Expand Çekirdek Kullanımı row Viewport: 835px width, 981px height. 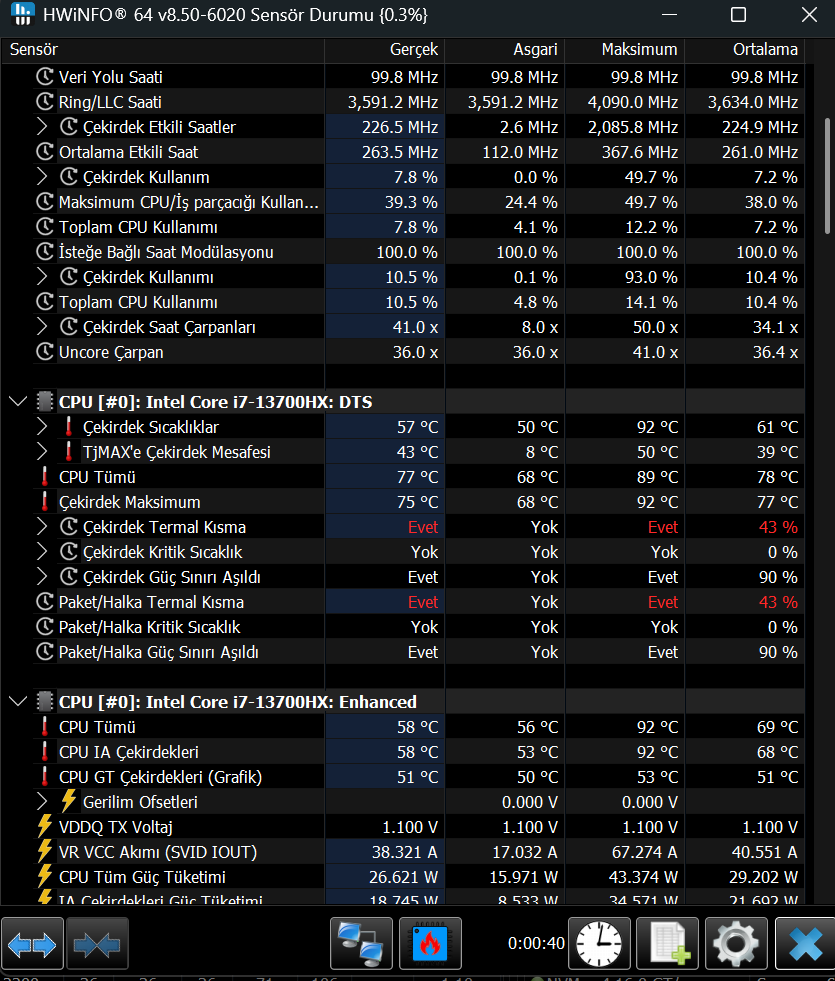(42, 277)
